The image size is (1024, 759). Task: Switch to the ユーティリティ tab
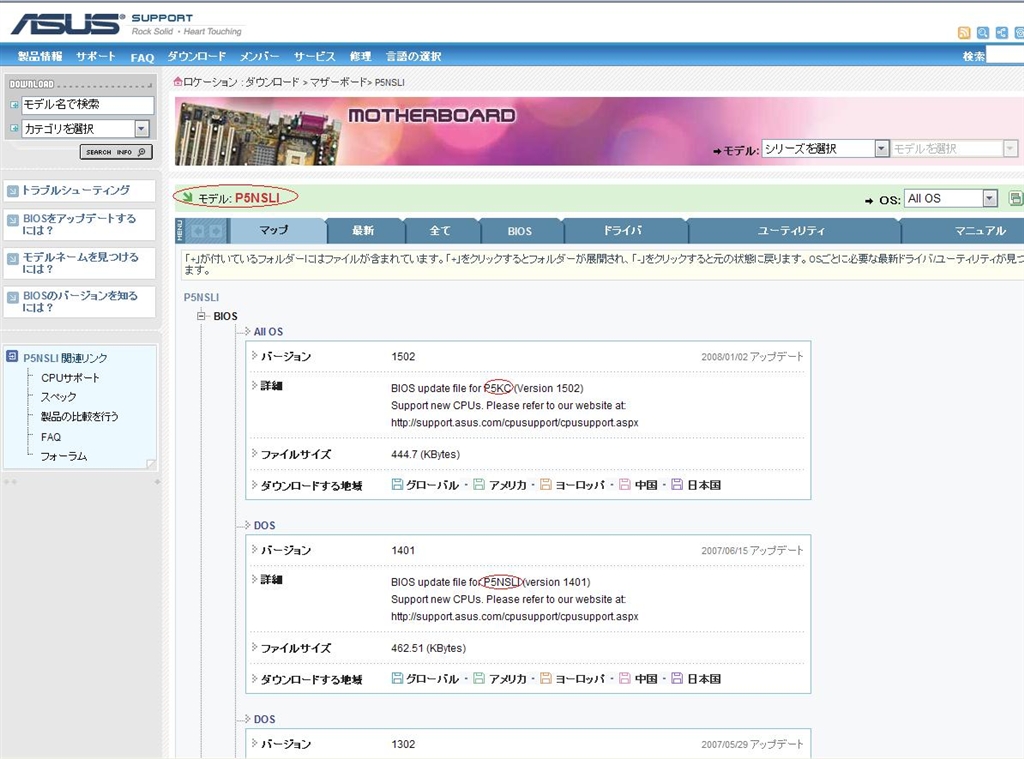click(792, 231)
